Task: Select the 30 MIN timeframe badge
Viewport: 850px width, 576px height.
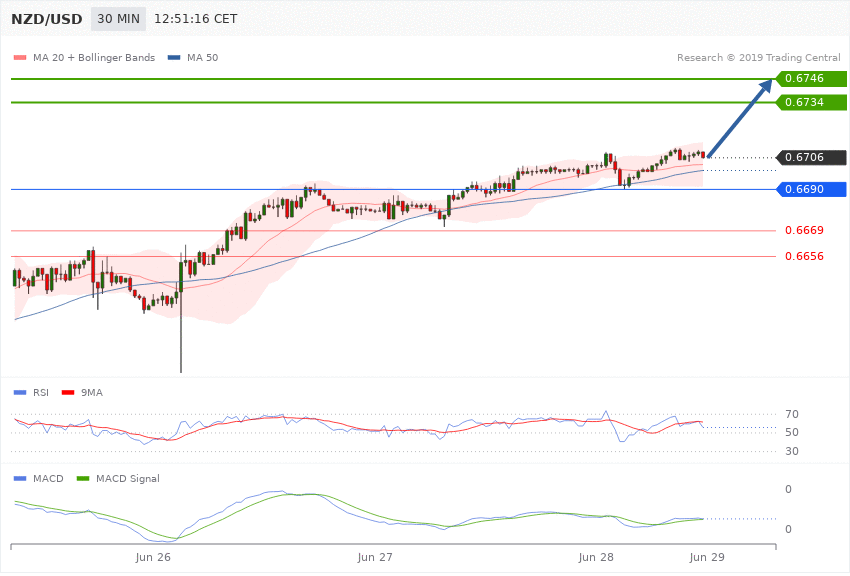Action: pos(118,19)
